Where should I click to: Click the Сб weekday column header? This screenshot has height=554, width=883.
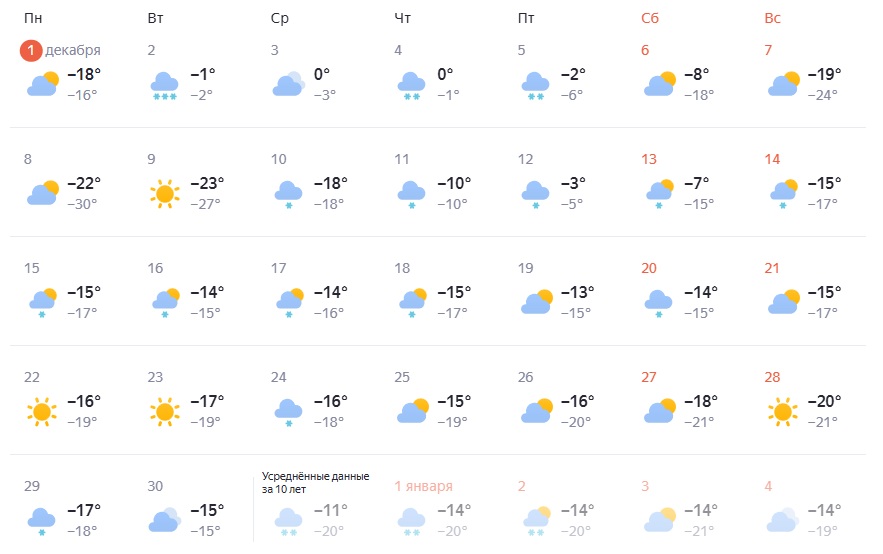(651, 18)
